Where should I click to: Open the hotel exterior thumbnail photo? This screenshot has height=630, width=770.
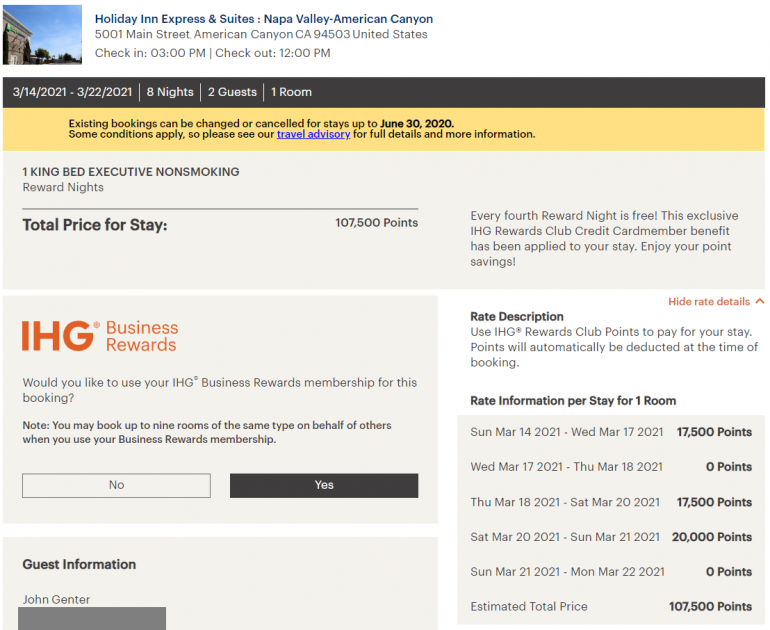42,34
